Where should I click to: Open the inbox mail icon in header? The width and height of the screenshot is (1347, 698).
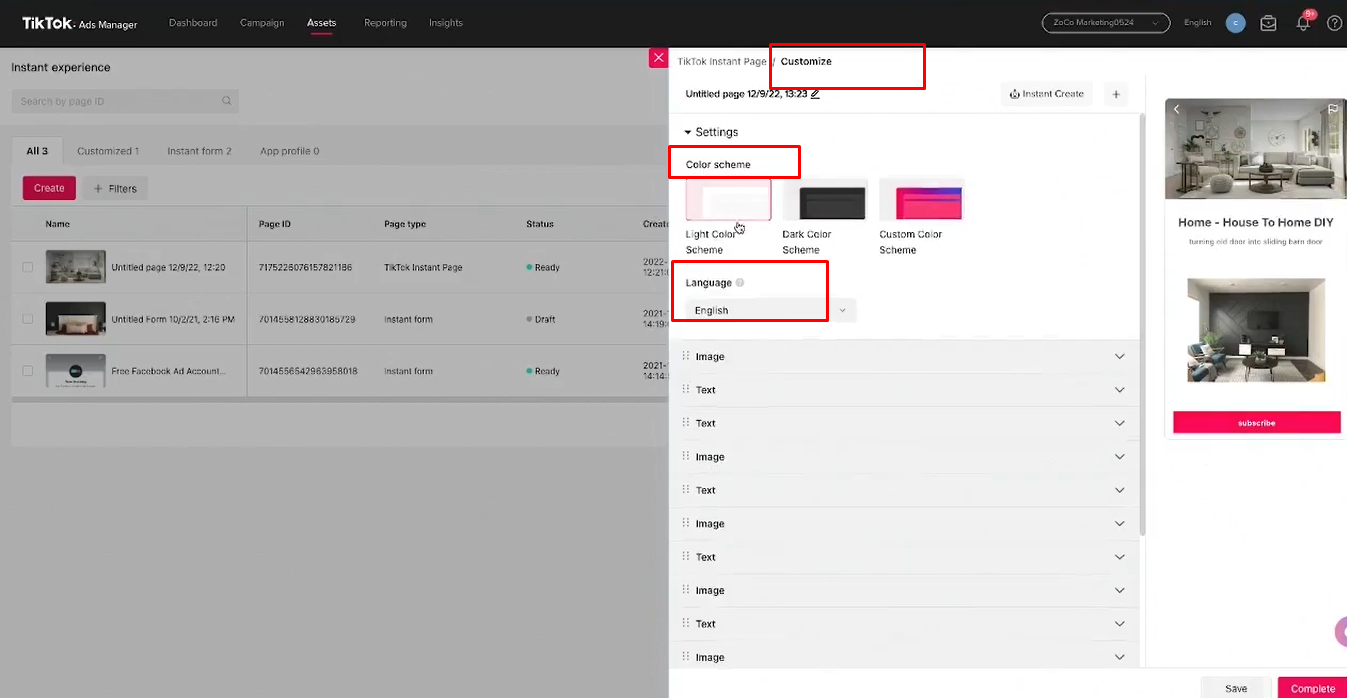coord(1268,23)
